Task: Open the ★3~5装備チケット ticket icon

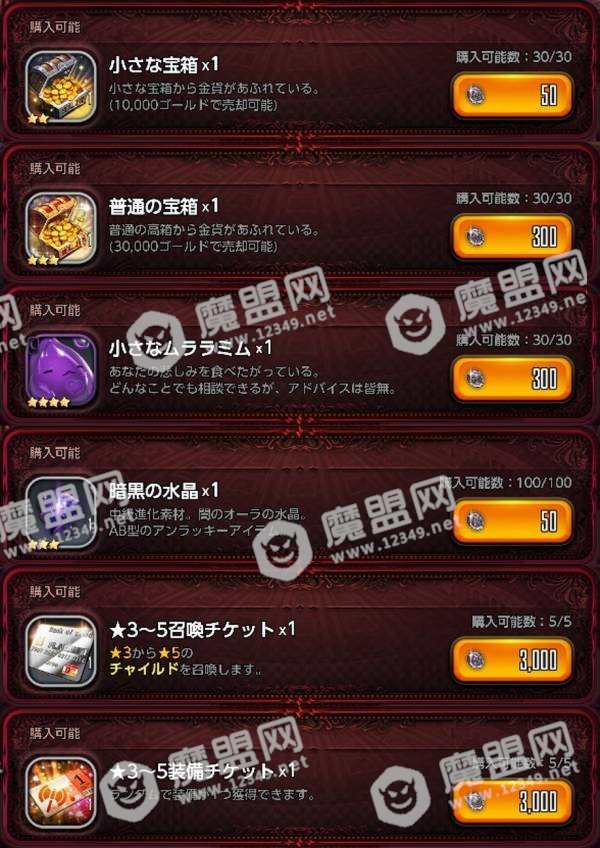Action: pyautogui.click(x=61, y=792)
